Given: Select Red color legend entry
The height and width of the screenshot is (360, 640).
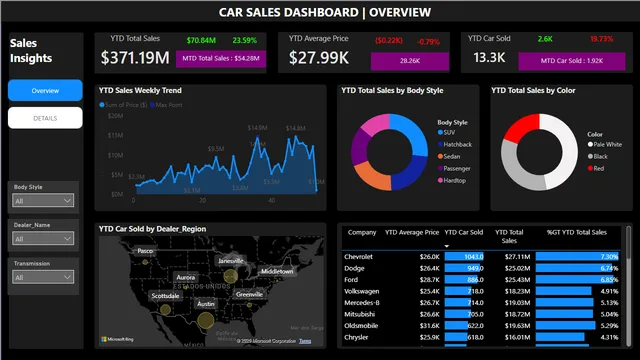Looking at the screenshot, I should click(596, 168).
